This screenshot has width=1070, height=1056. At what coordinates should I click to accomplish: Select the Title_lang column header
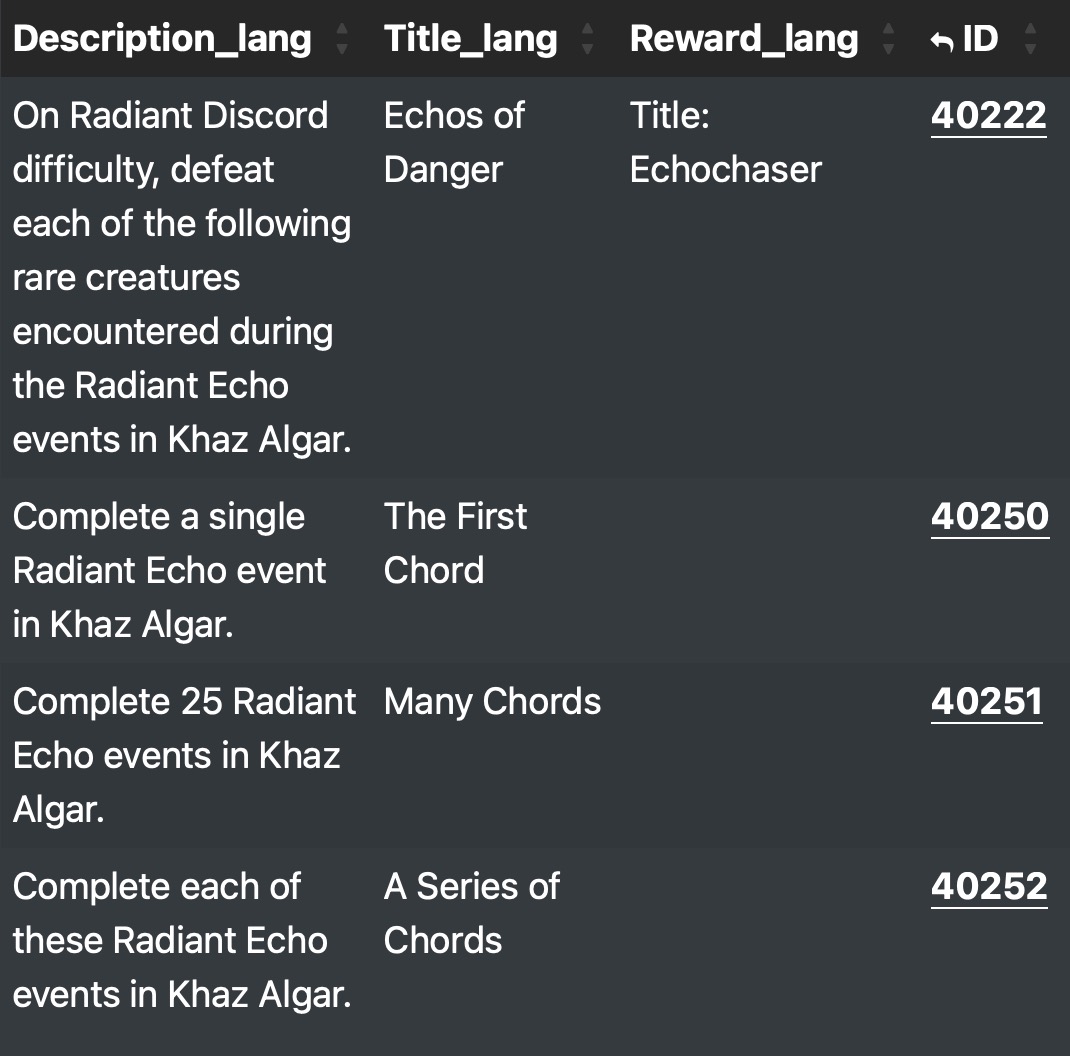[x=470, y=39]
